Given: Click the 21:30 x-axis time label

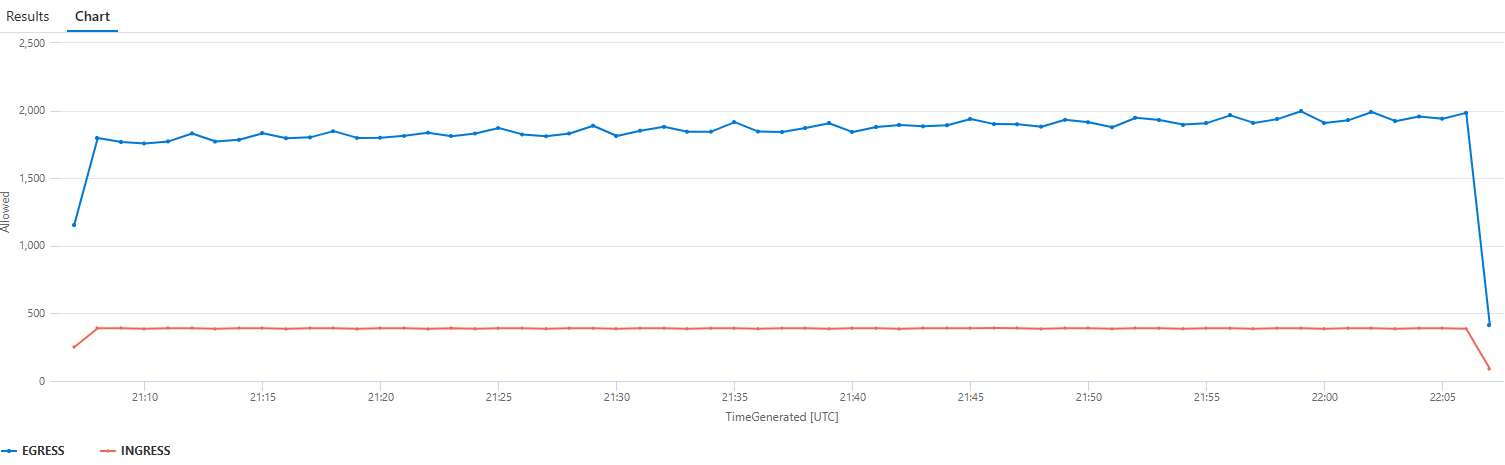Looking at the screenshot, I should pos(616,397).
